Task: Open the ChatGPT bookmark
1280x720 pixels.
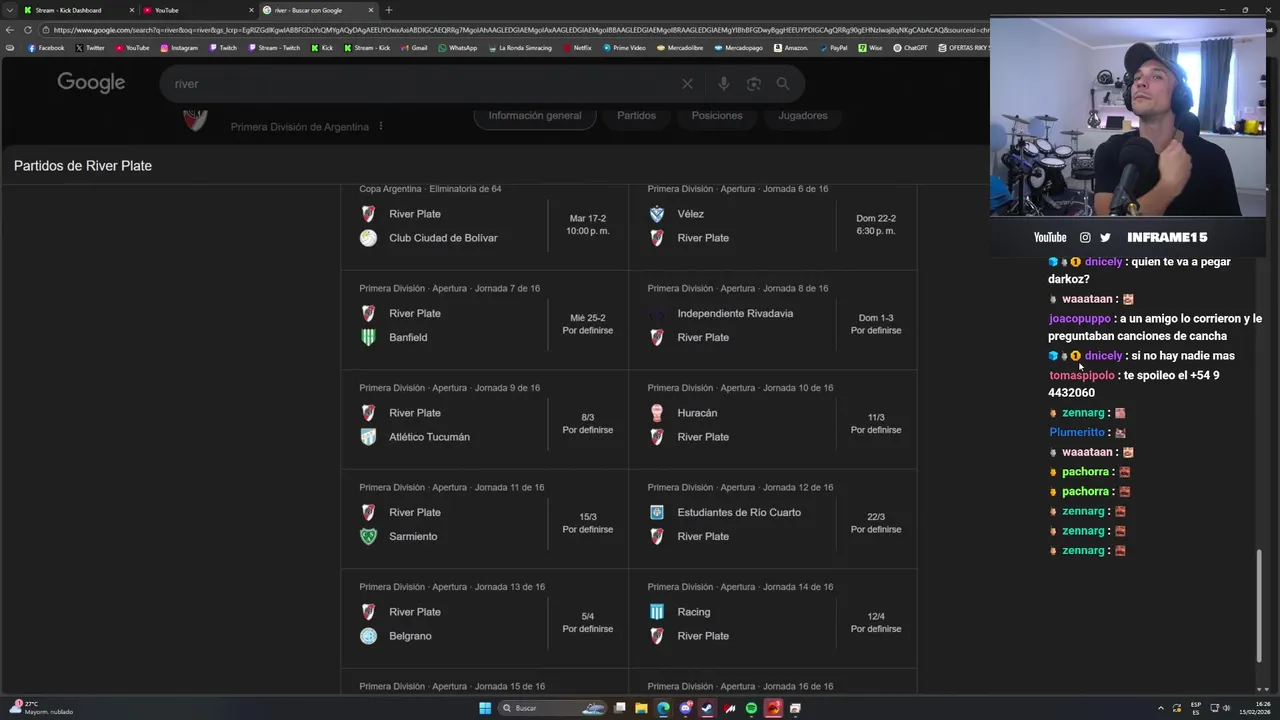Action: [910, 48]
